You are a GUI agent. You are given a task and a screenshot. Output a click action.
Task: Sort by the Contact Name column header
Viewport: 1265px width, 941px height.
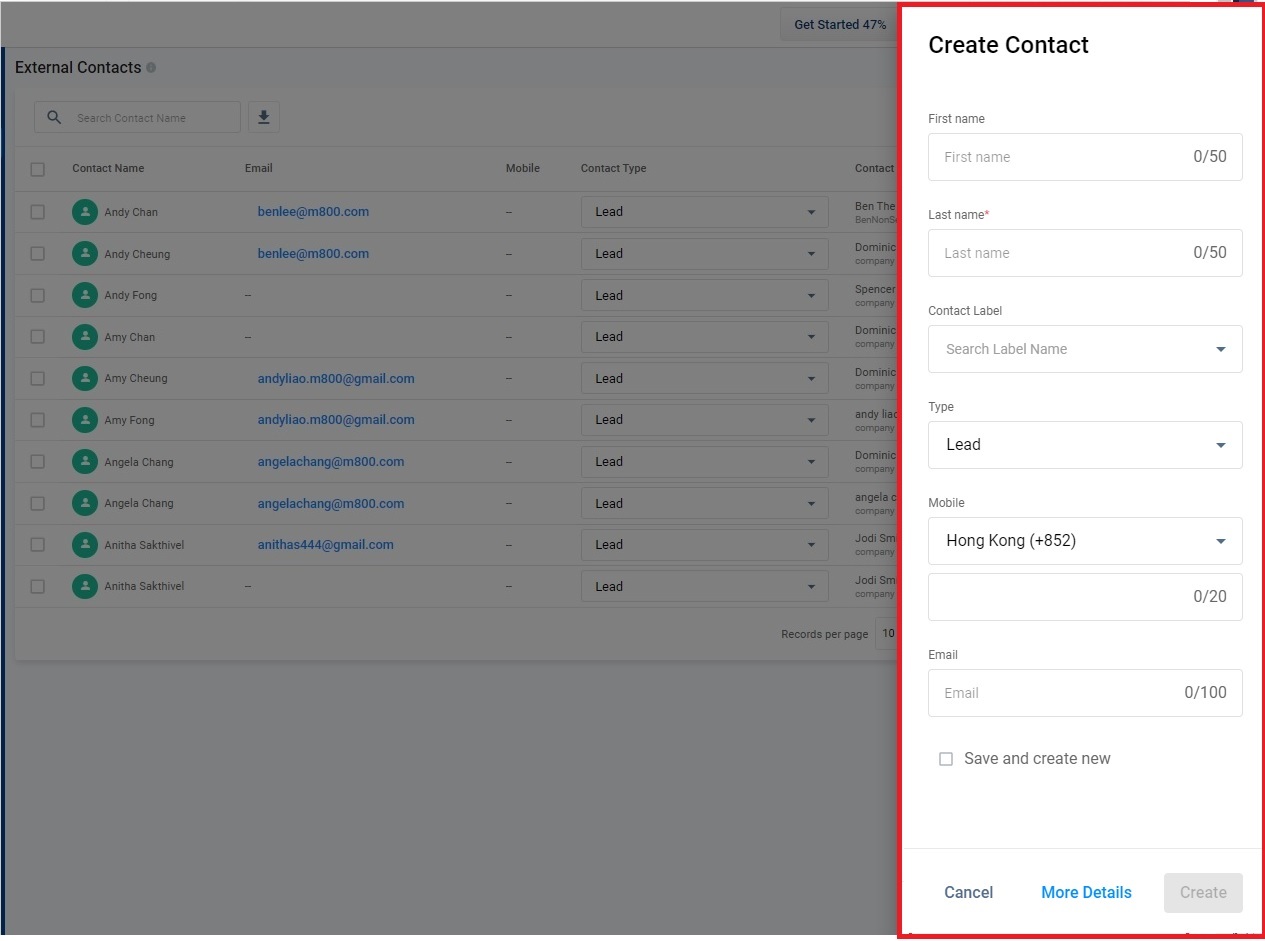point(108,168)
